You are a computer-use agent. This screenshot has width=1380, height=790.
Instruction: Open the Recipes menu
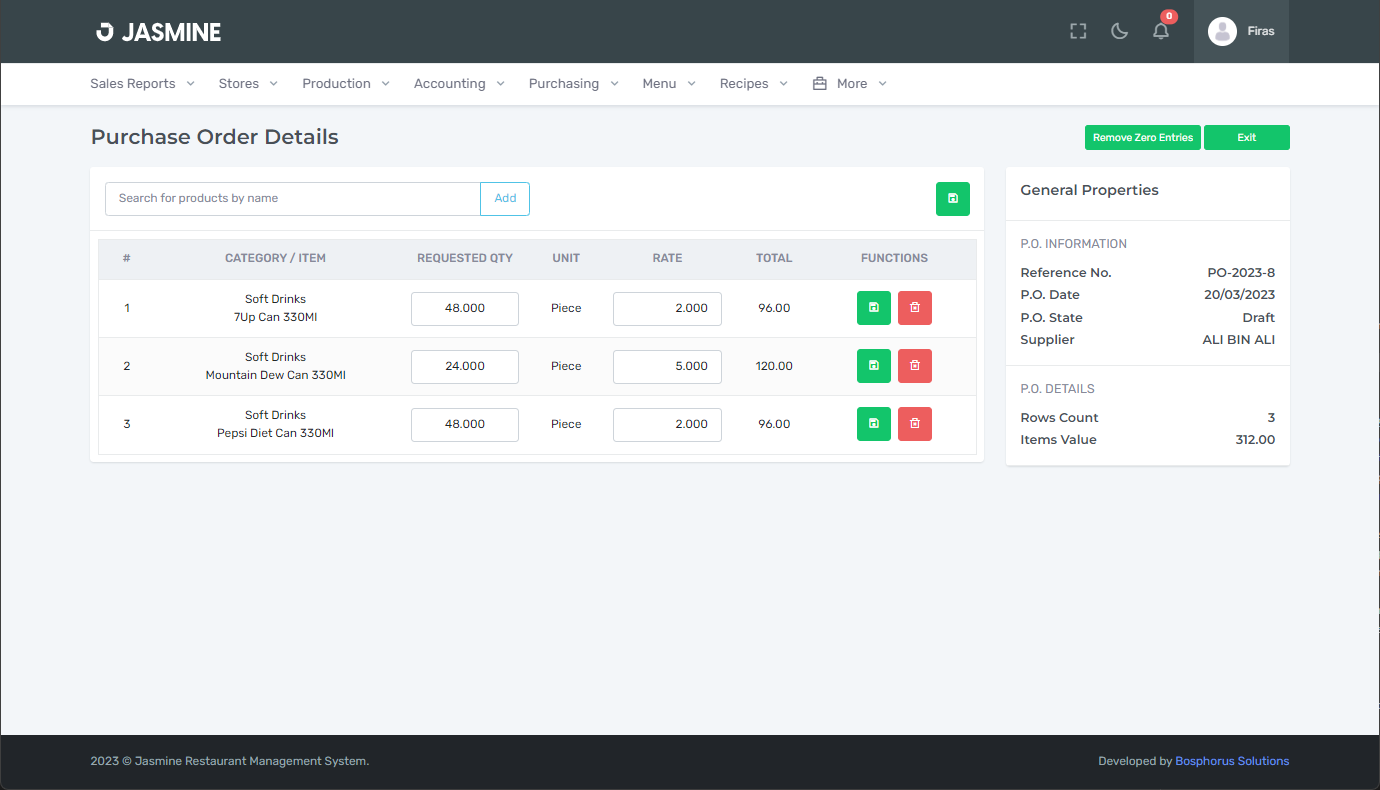click(x=753, y=84)
